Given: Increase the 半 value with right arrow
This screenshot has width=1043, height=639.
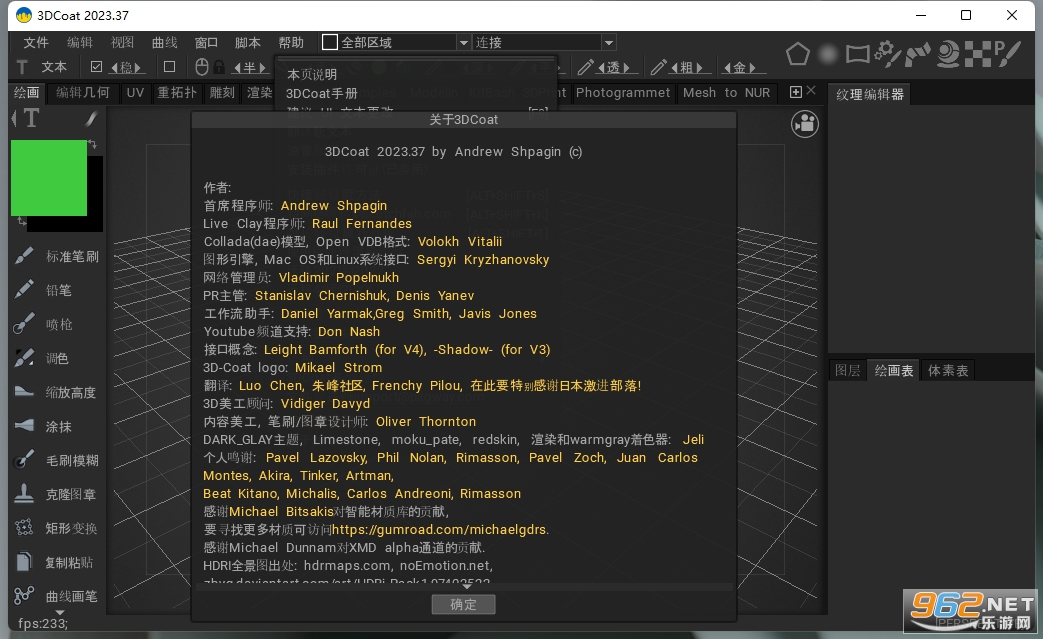Looking at the screenshot, I should pos(263,67).
